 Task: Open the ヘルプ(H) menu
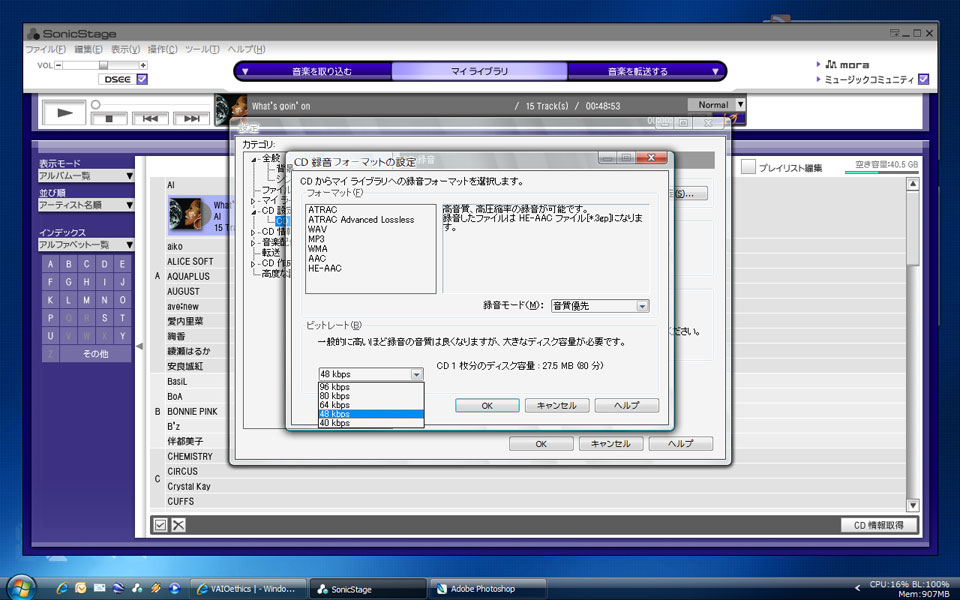[x=246, y=49]
